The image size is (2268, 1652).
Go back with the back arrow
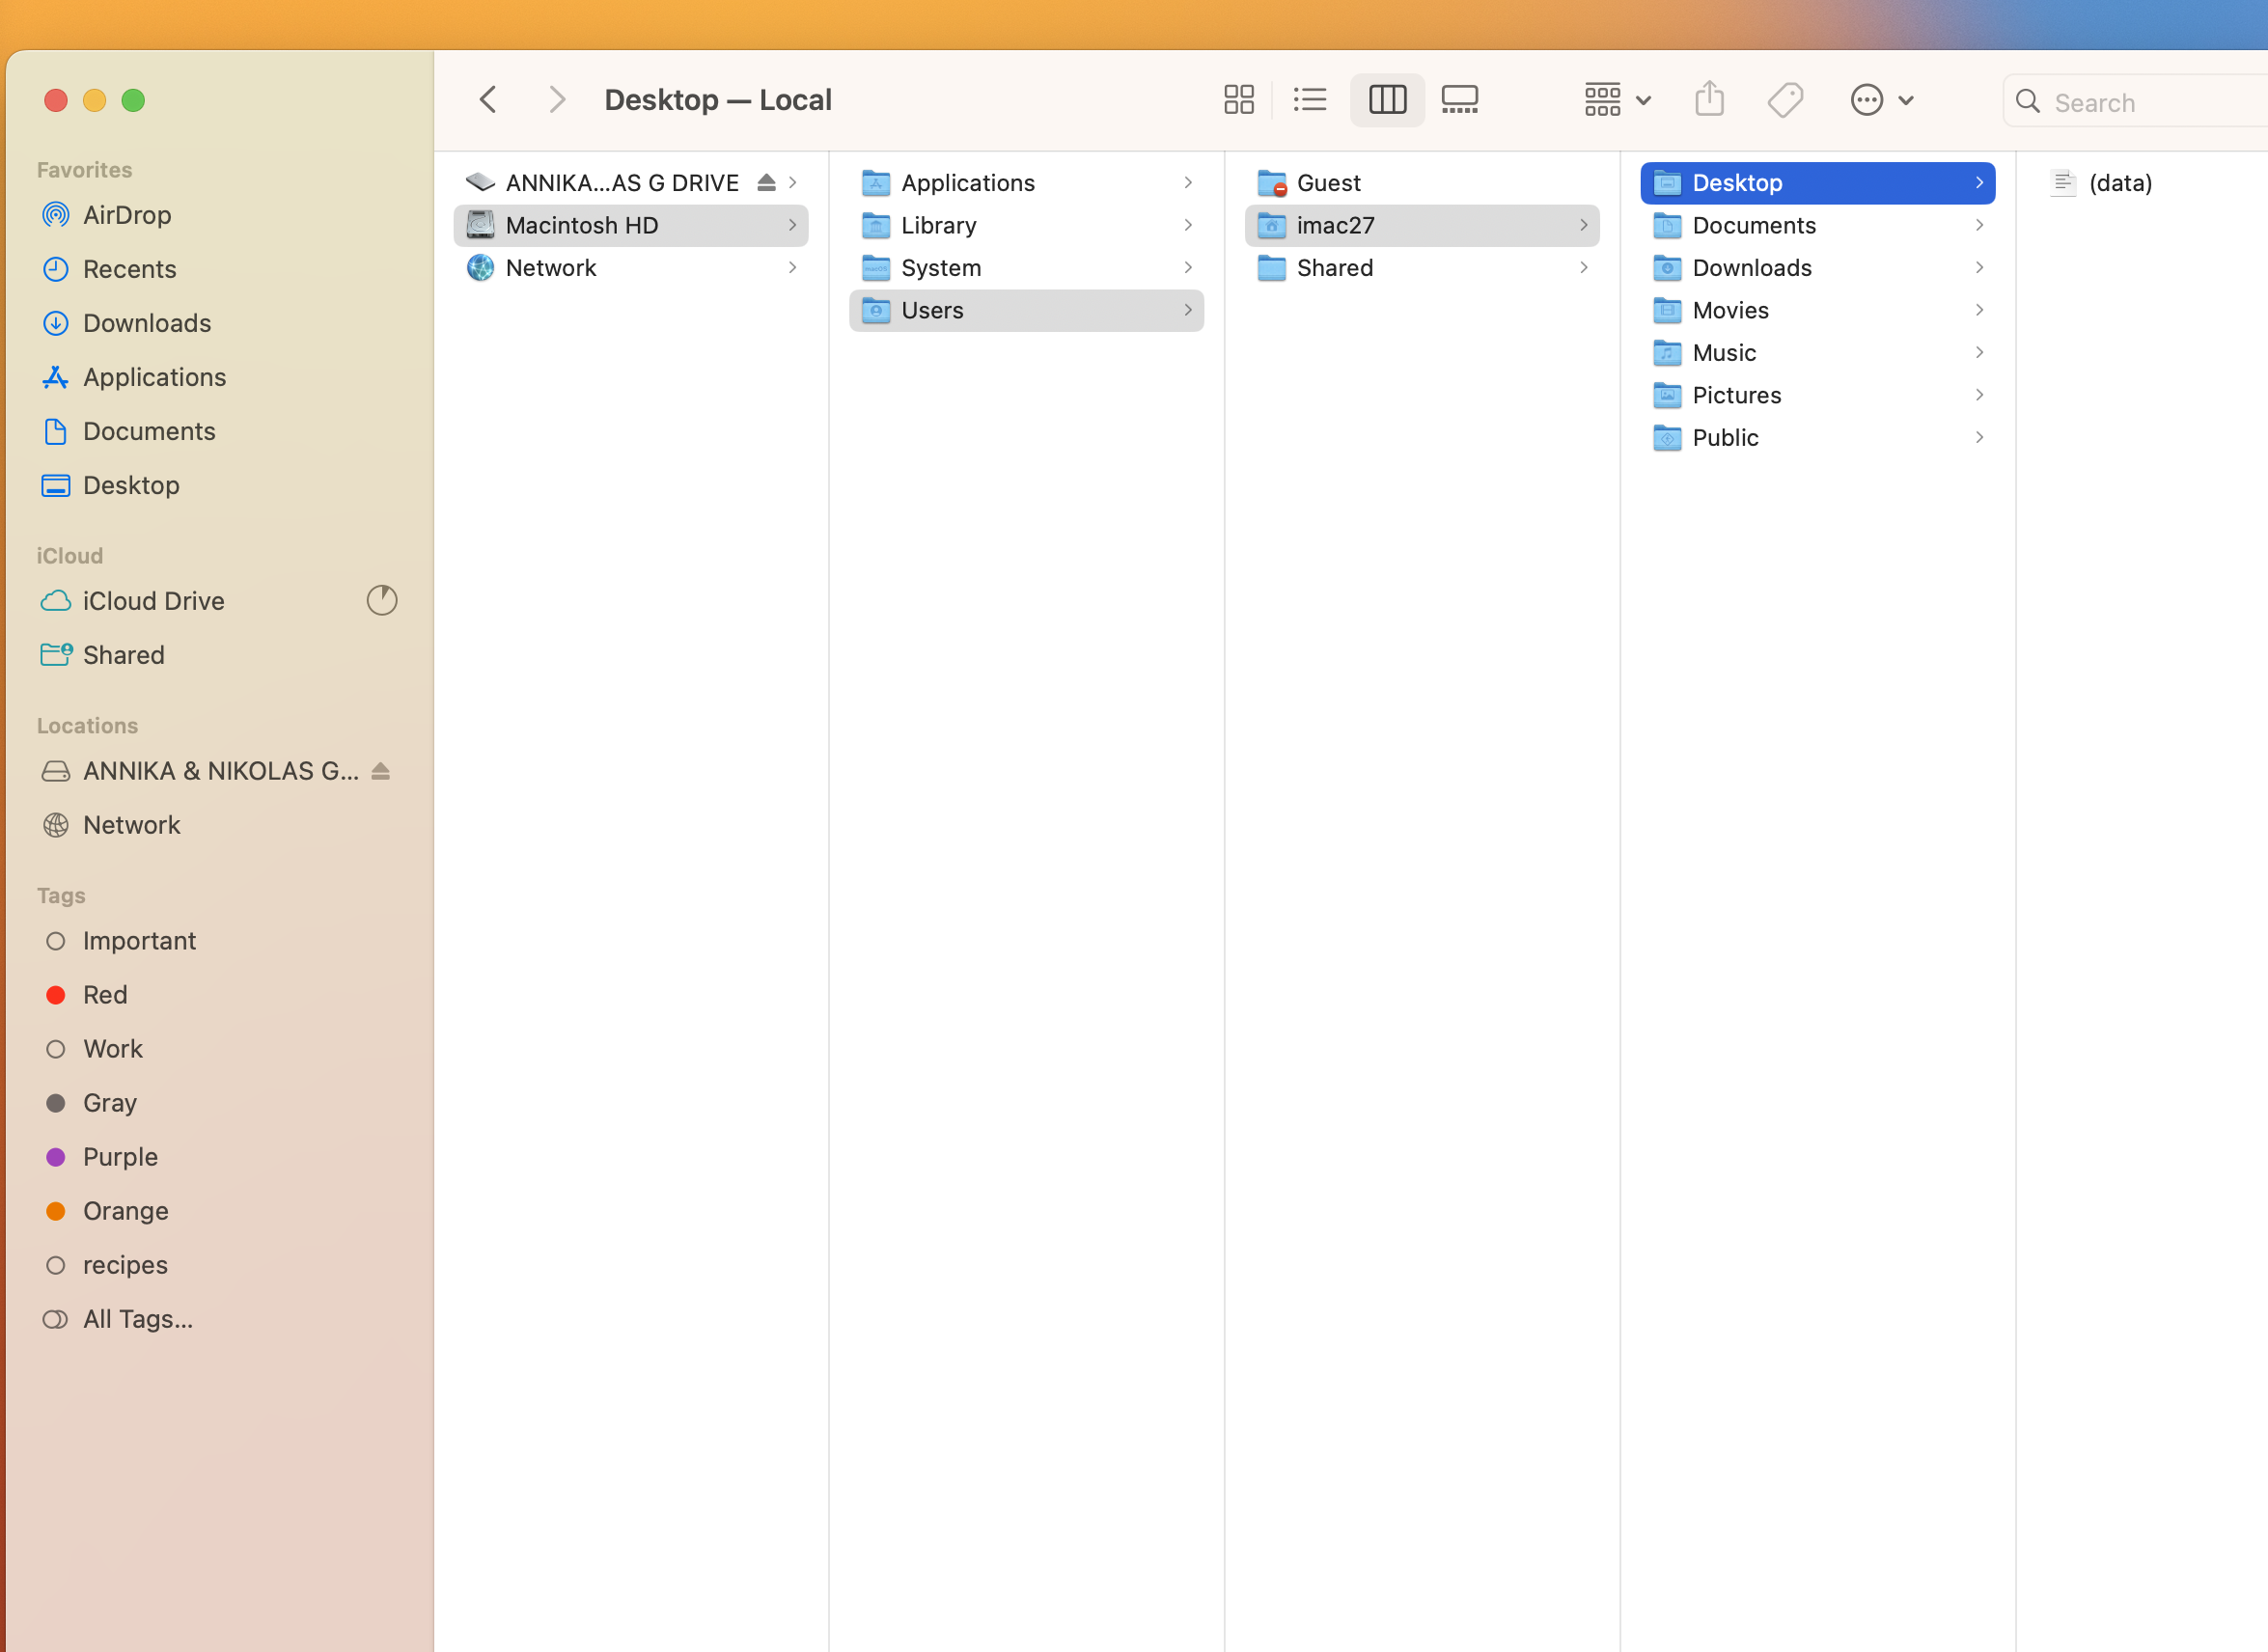pyautogui.click(x=488, y=100)
